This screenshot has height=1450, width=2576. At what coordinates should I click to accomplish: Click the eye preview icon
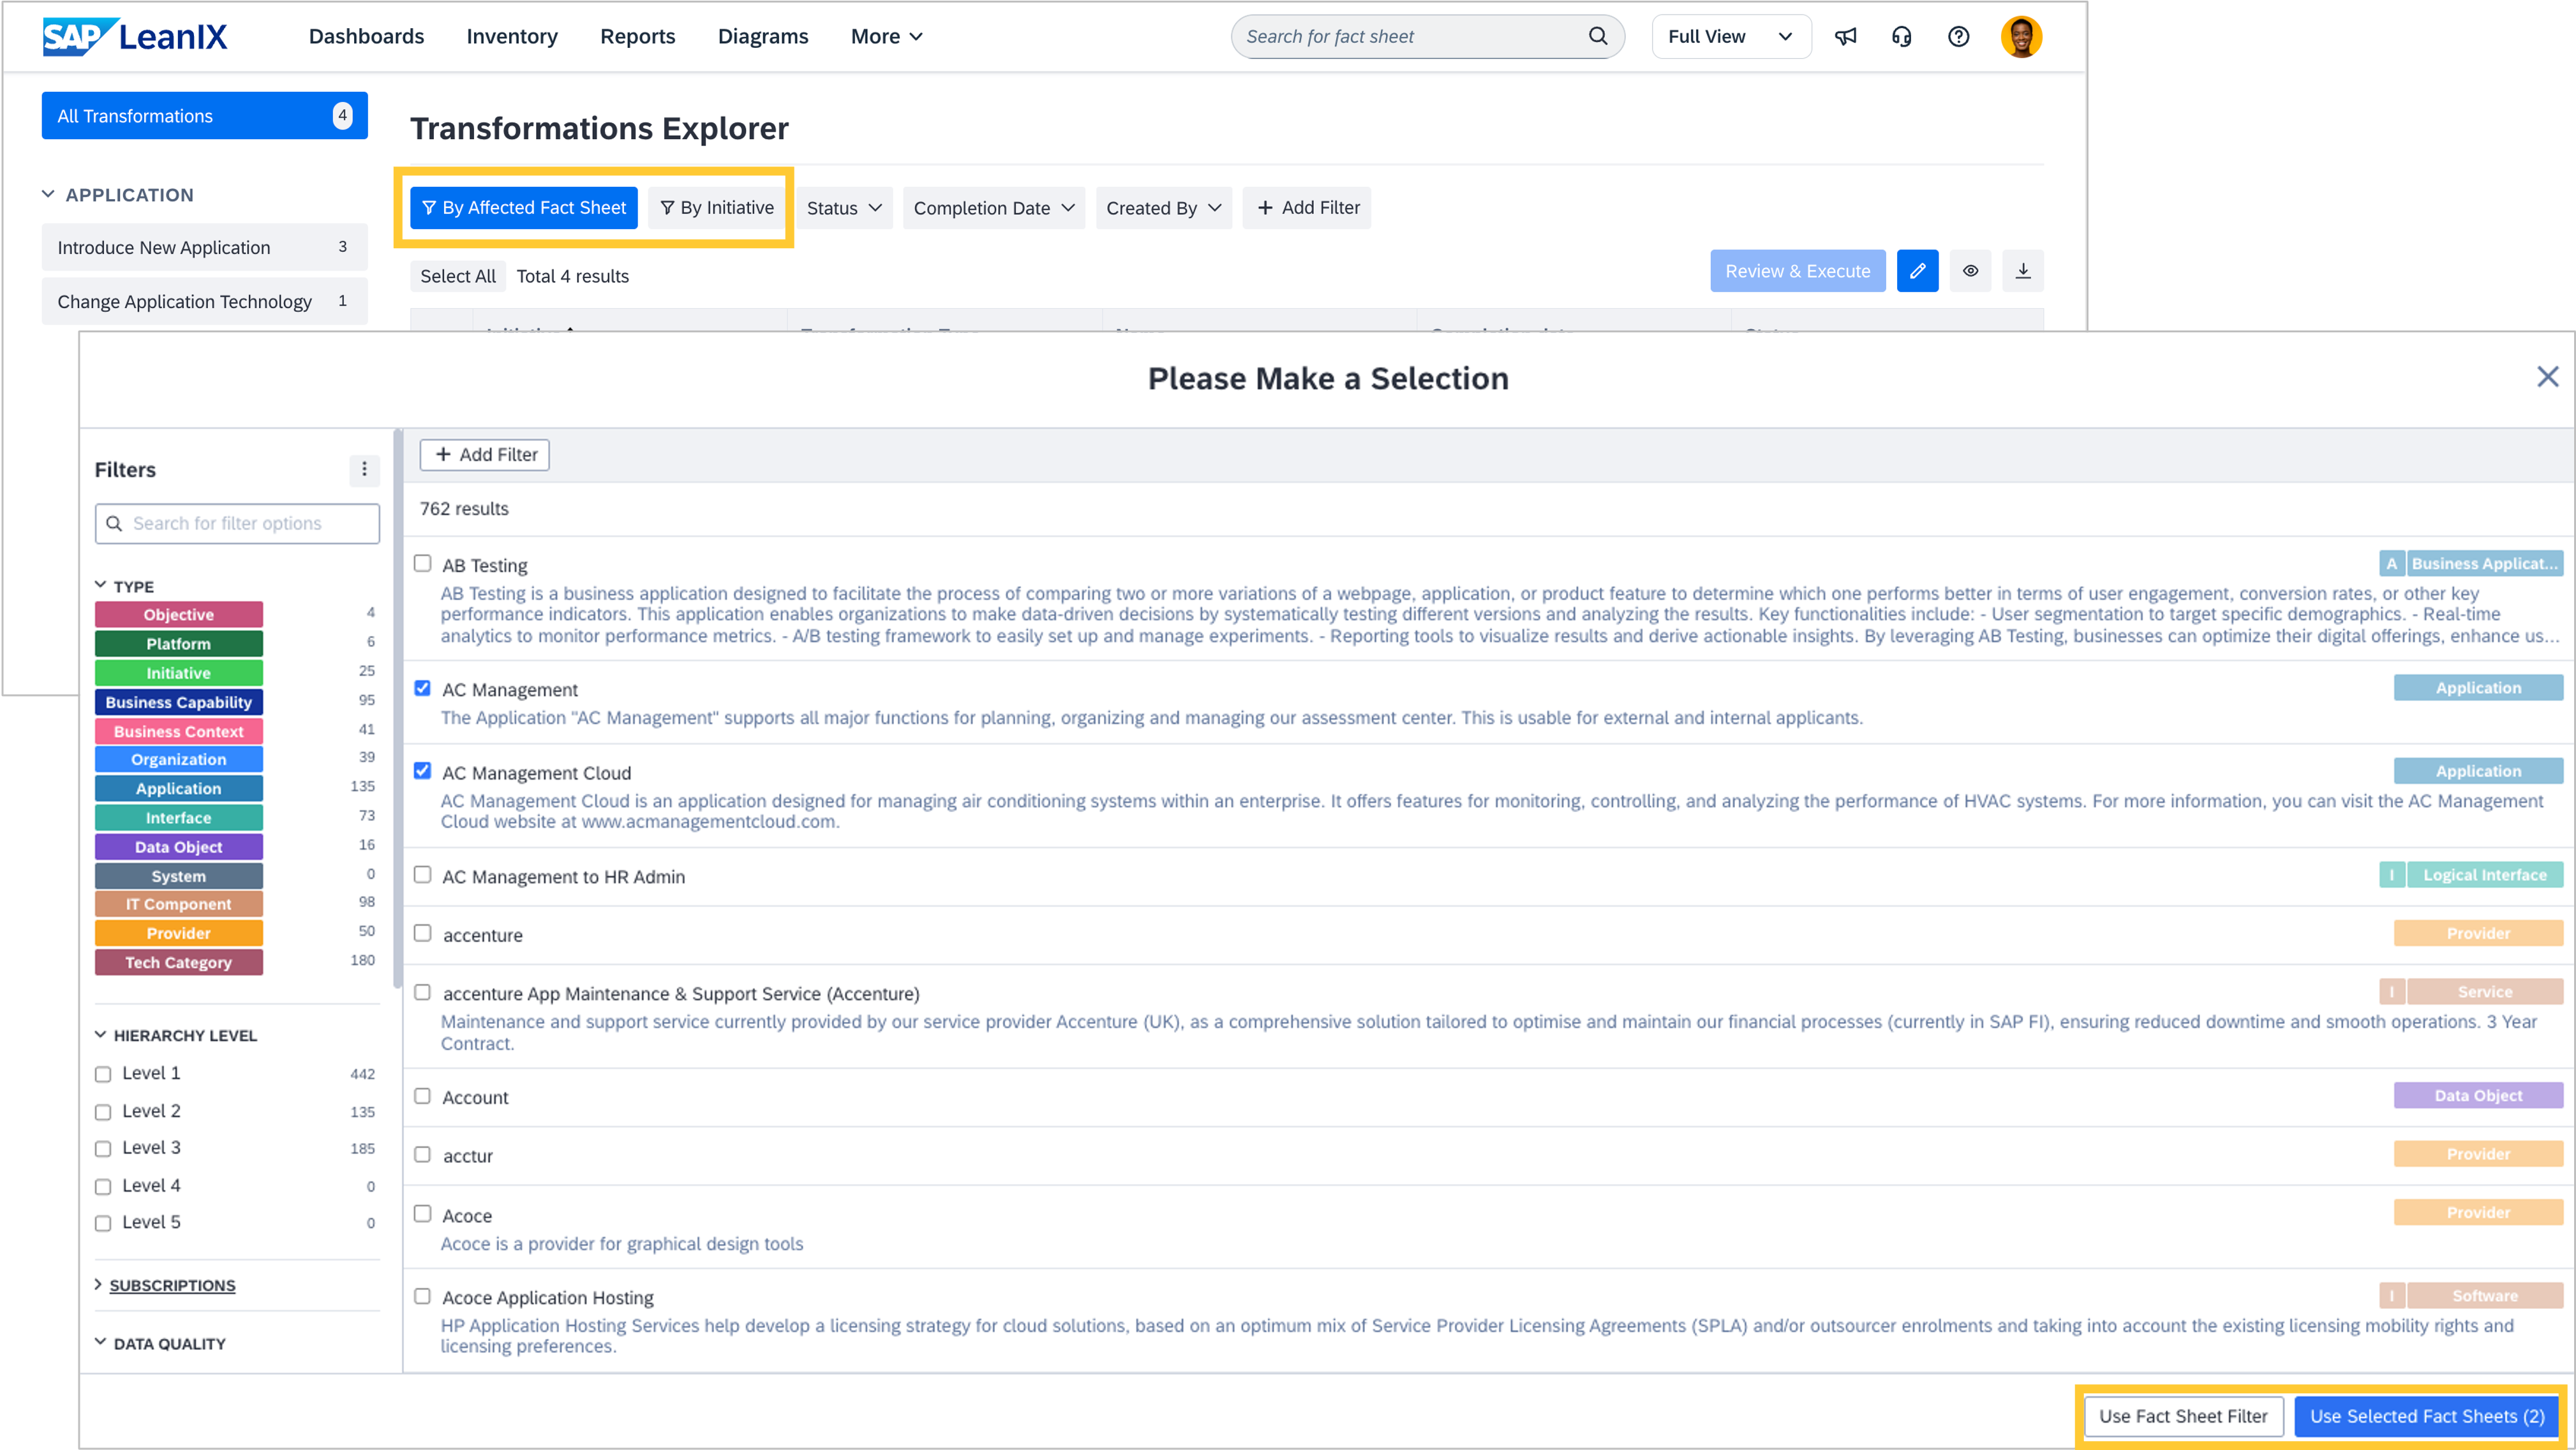pos(1970,271)
